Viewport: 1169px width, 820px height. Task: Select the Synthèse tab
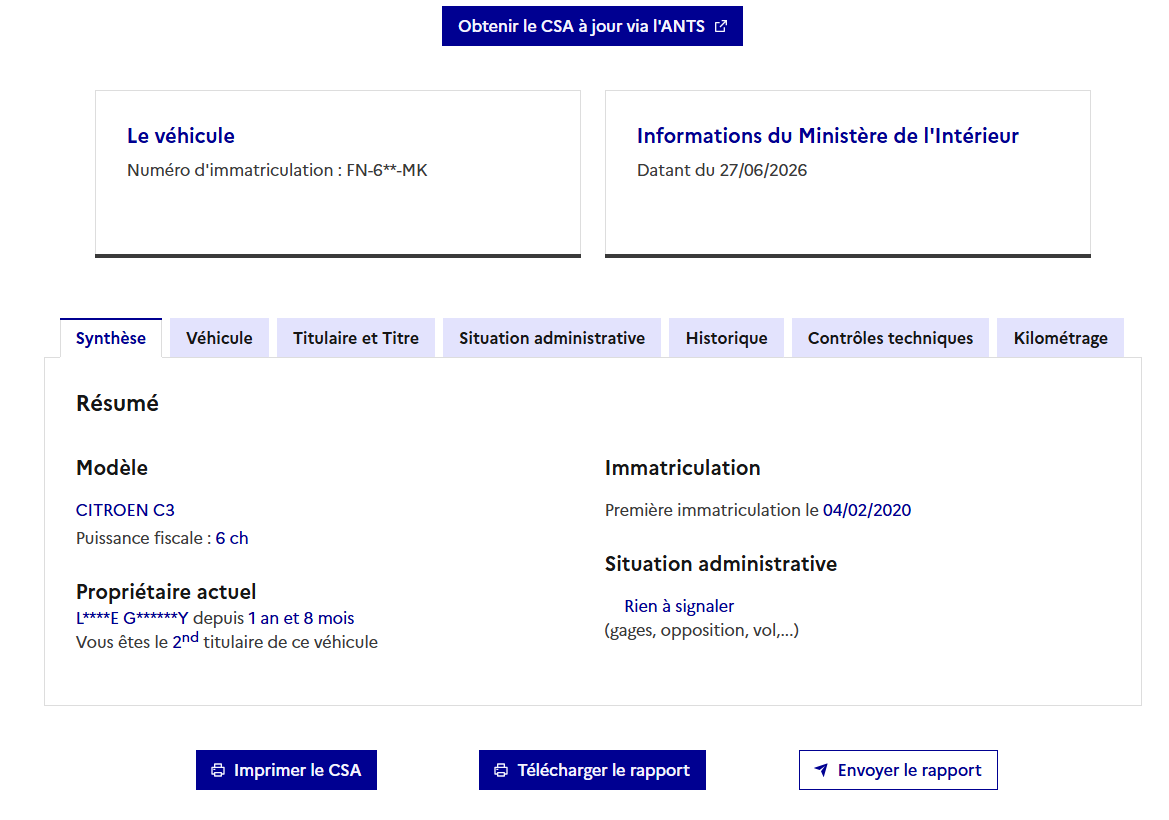(111, 338)
